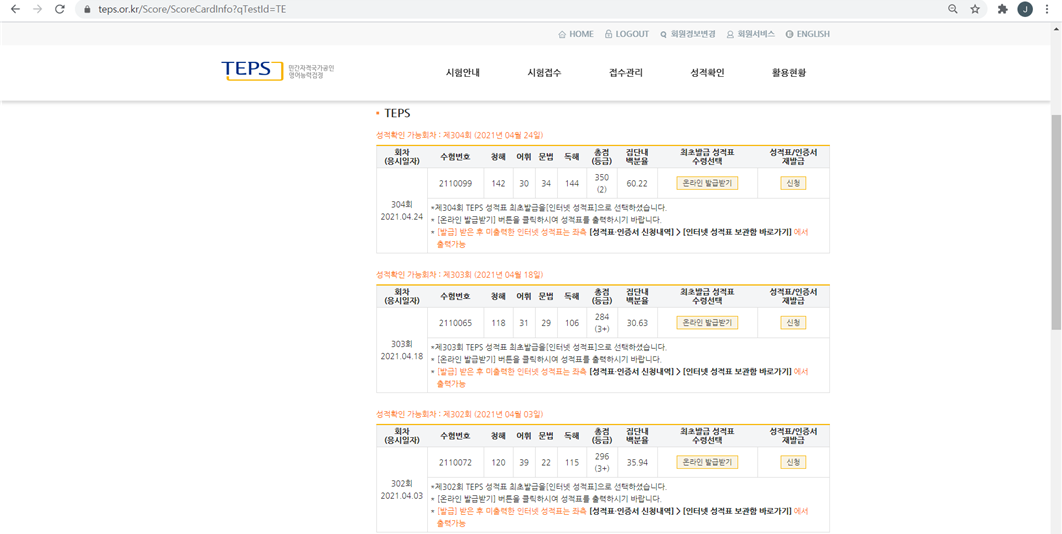Bookmark this page with the star icon
Image resolution: width=1062 pixels, height=534 pixels.
(975, 9)
